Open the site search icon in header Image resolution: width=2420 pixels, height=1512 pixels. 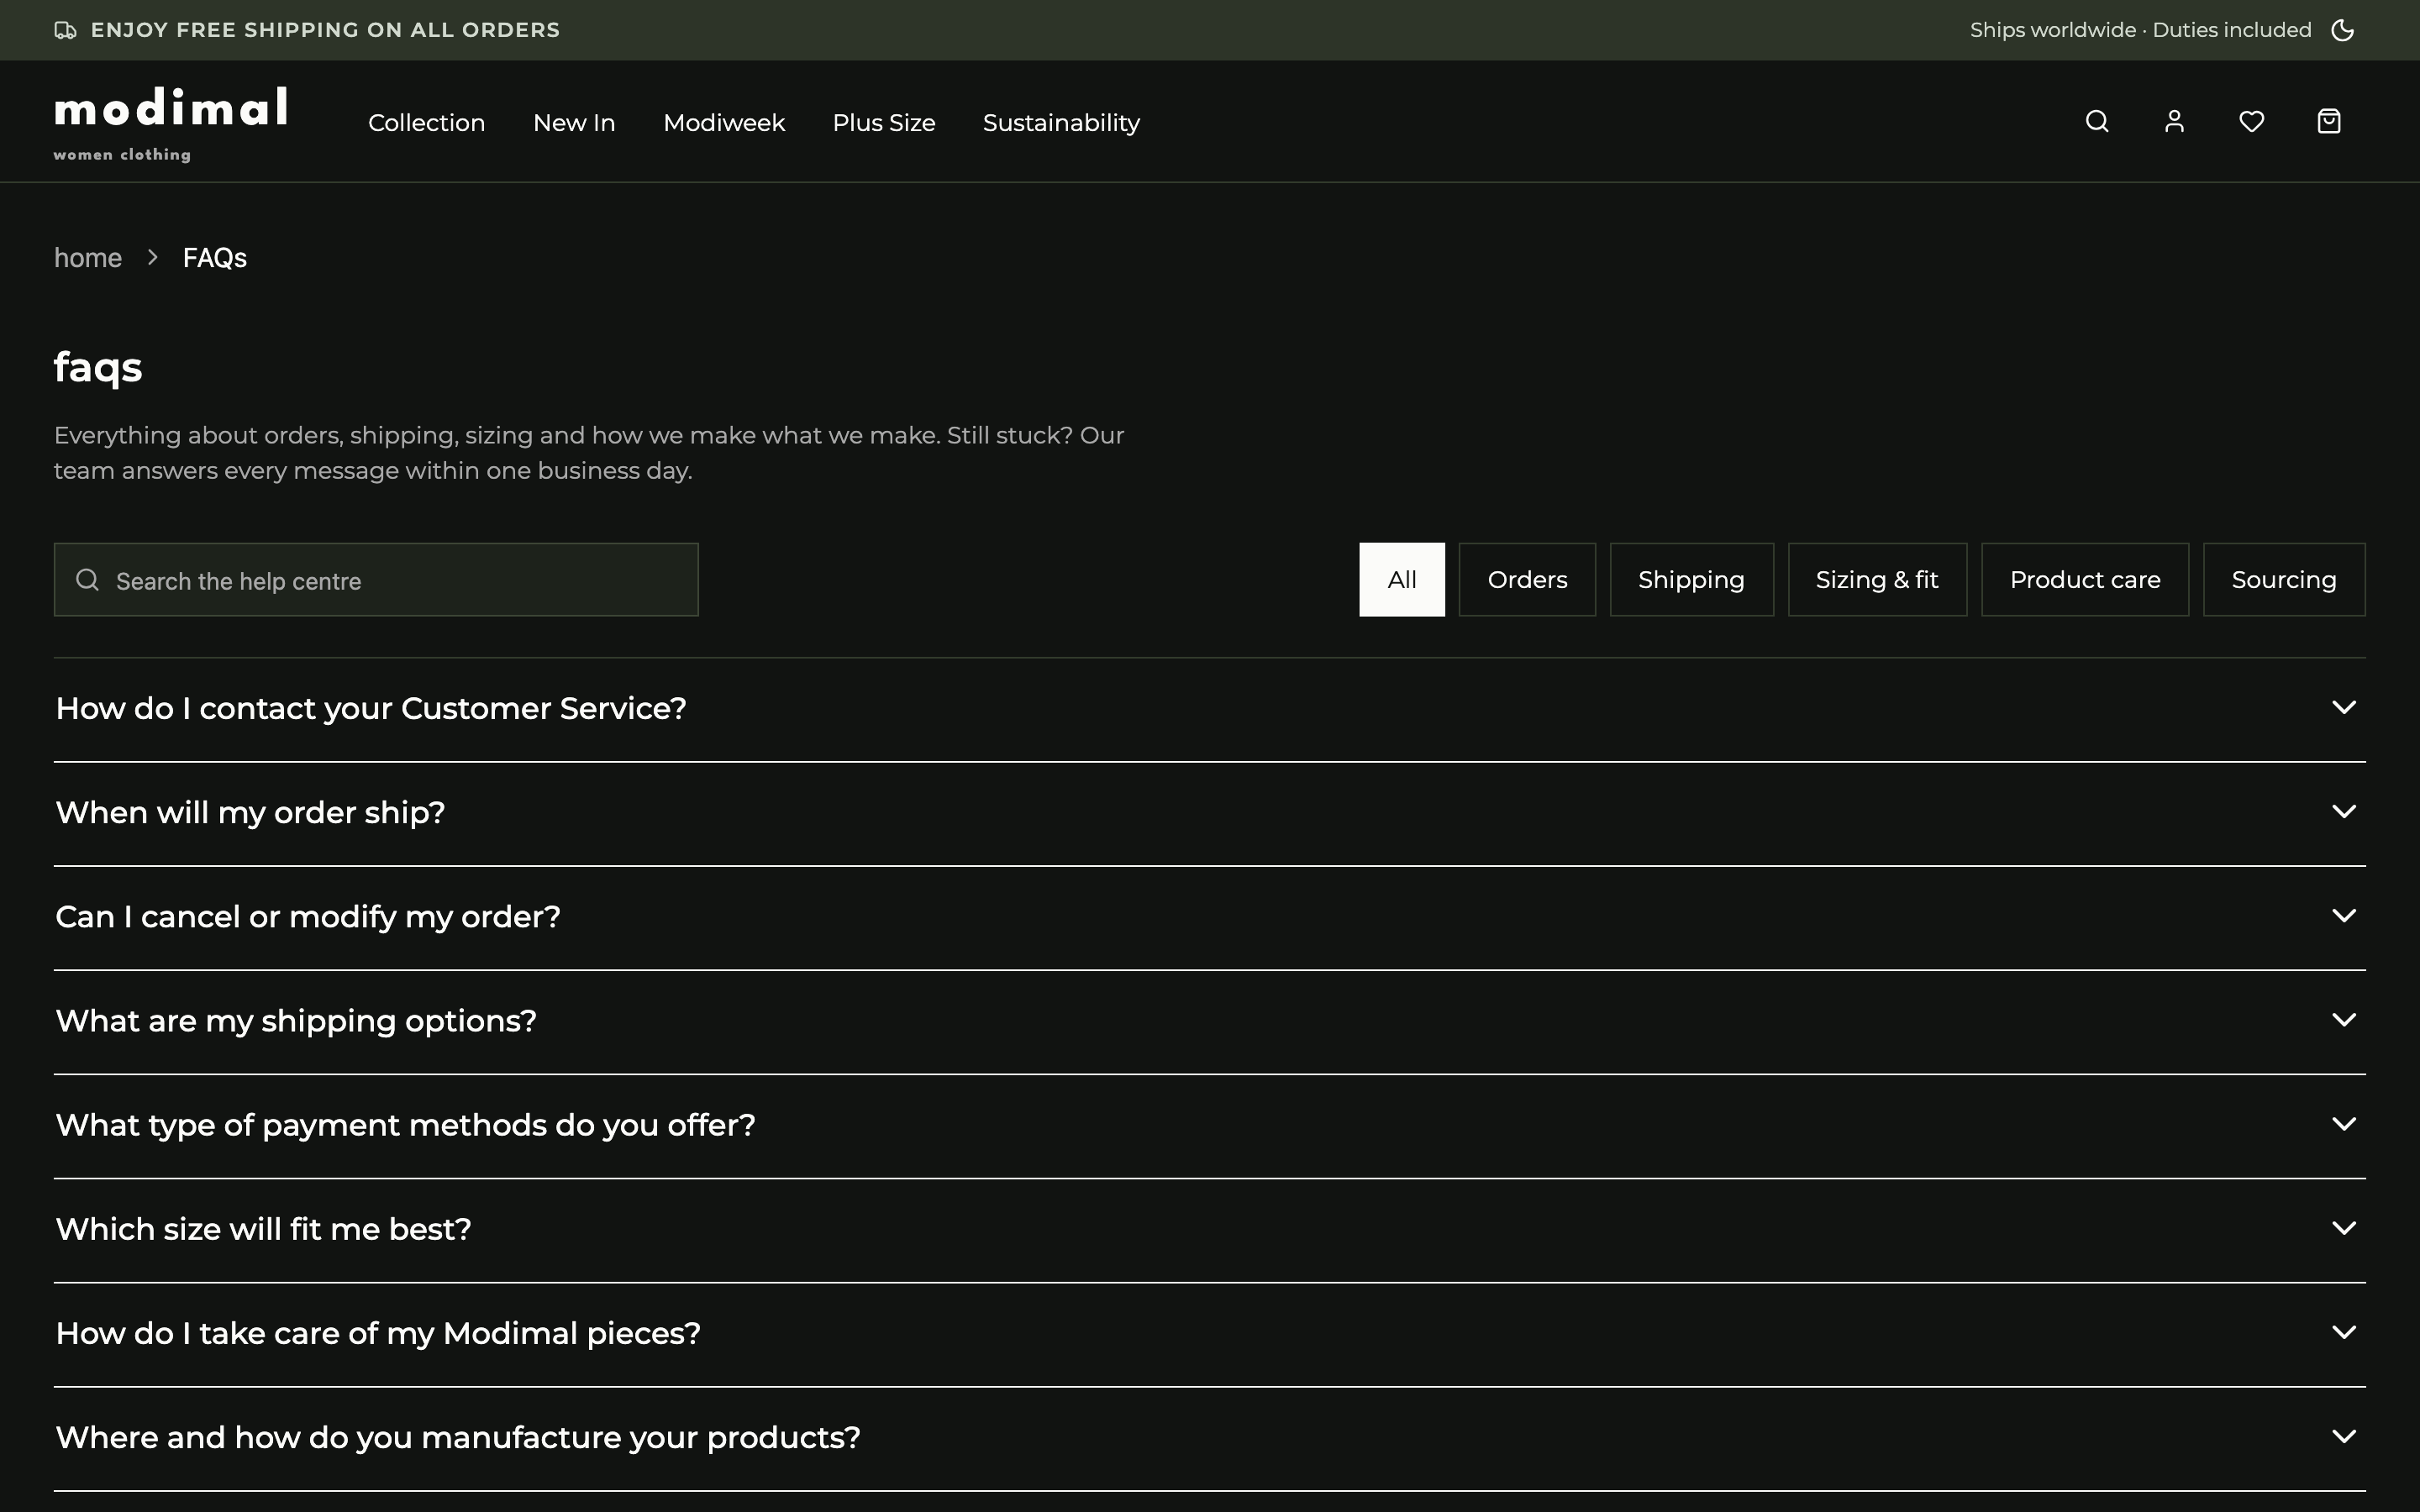pos(2097,122)
